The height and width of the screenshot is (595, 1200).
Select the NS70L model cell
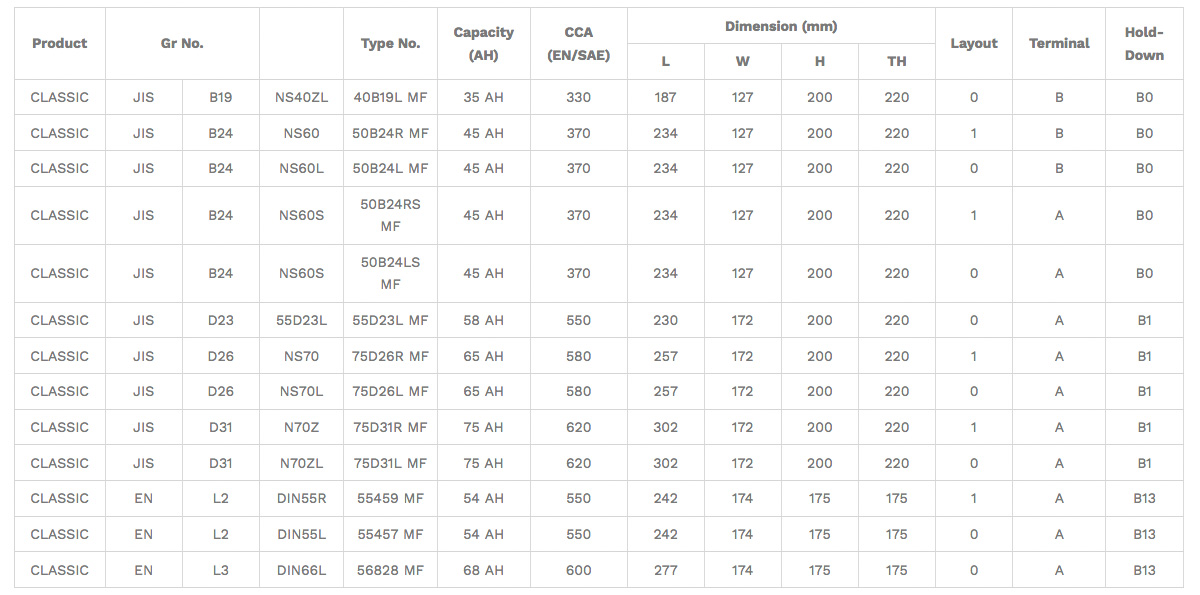[x=301, y=391]
